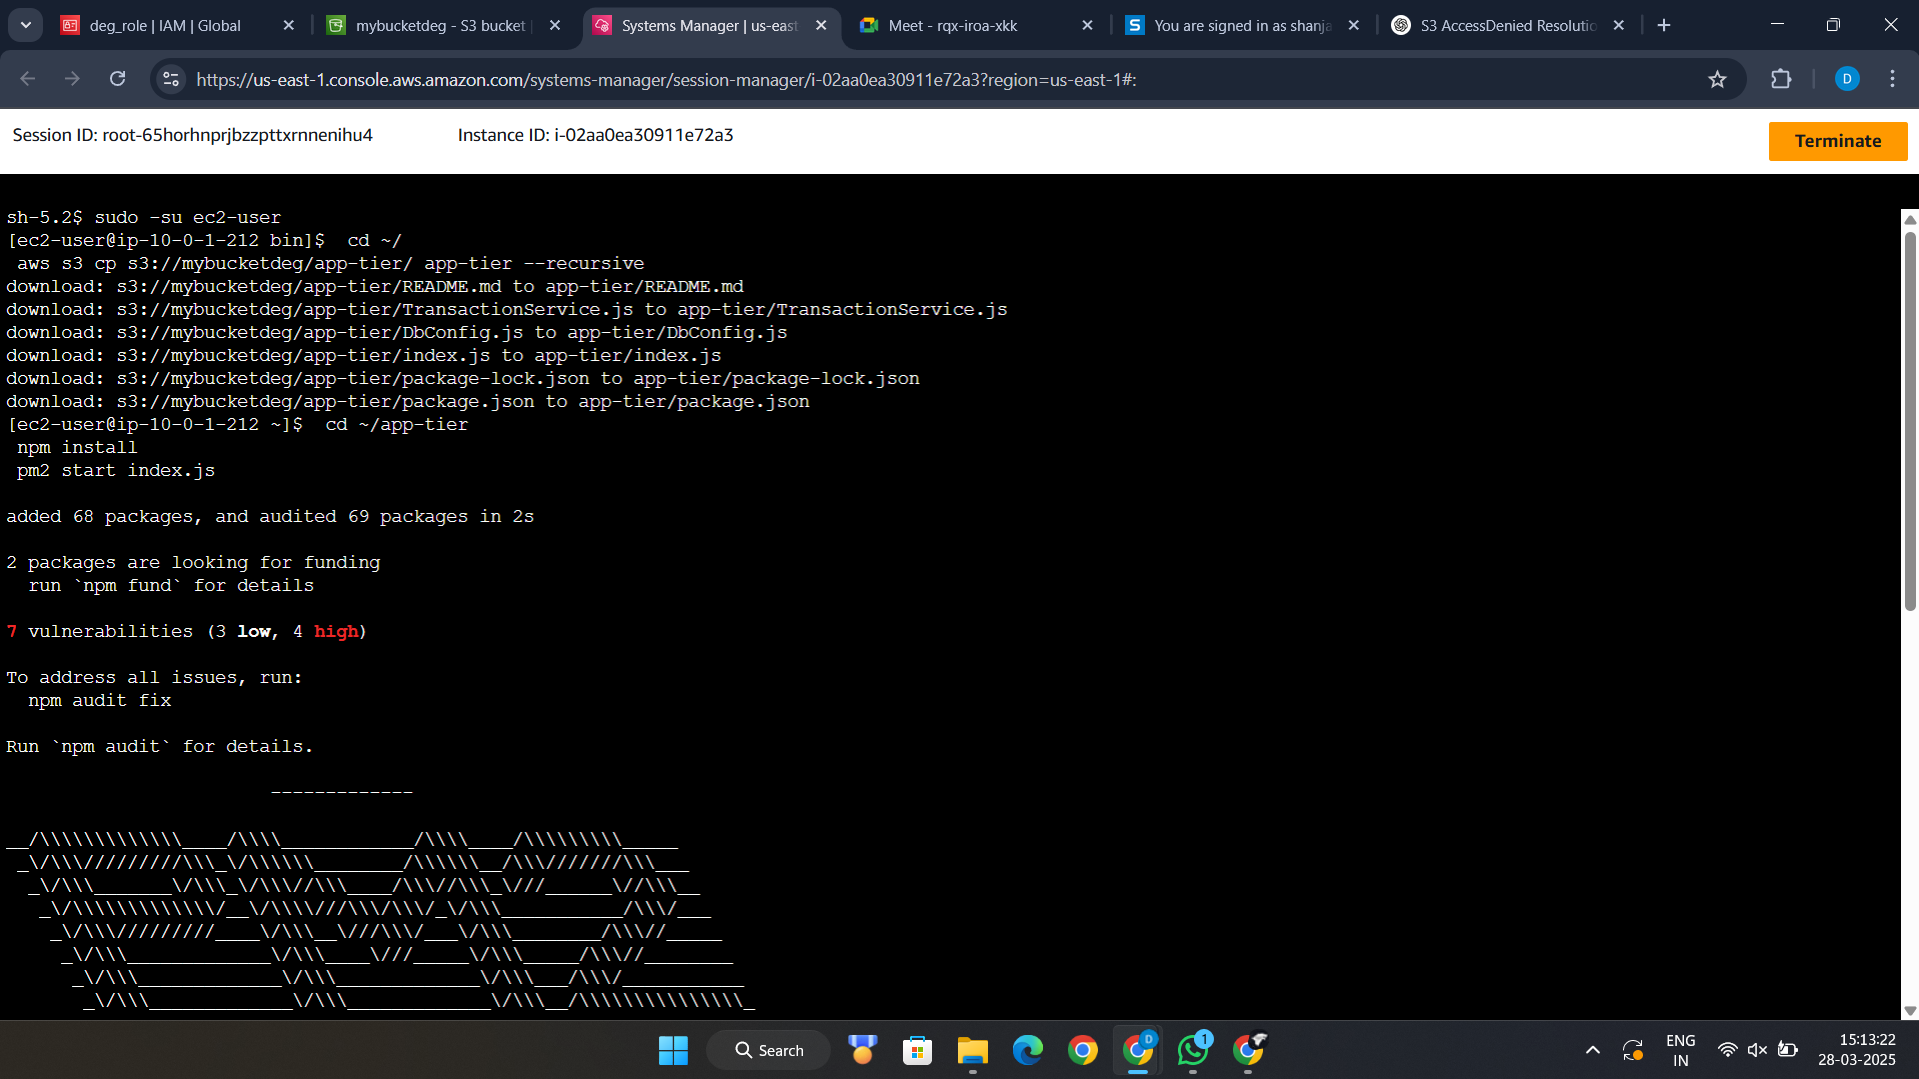Show hidden system tray icons
Image resolution: width=1919 pixels, height=1079 pixels.
click(x=1593, y=1050)
